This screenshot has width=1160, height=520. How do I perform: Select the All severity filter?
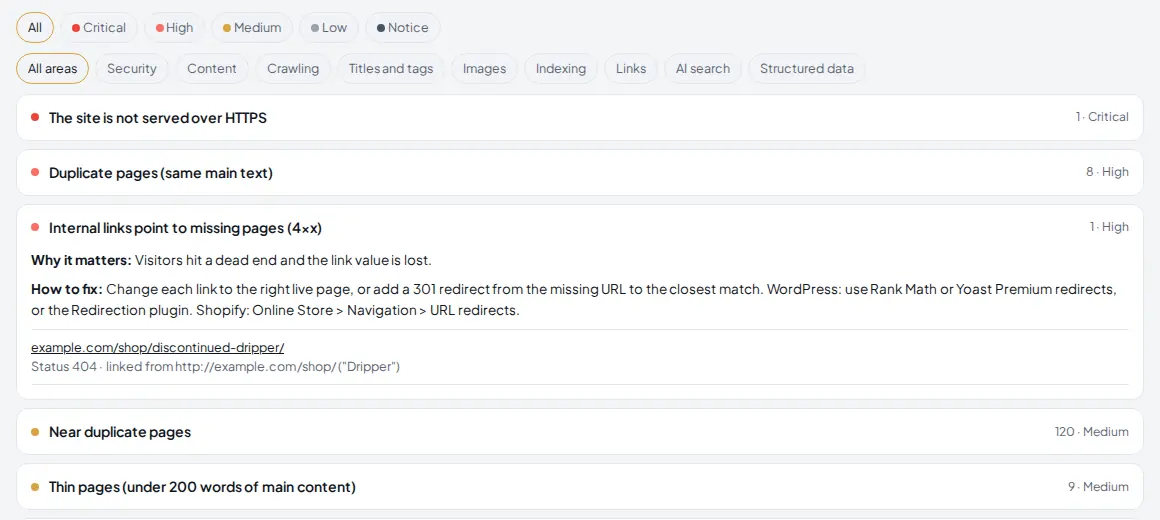pyautogui.click(x=35, y=27)
